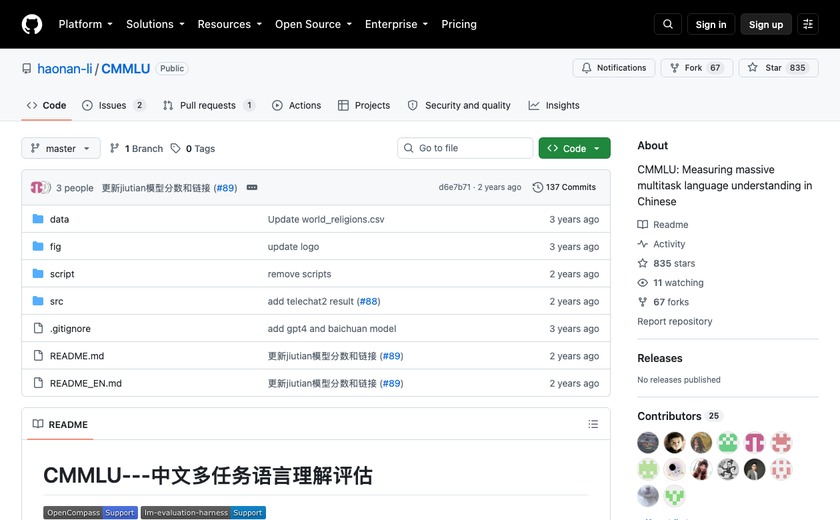Open the Contributors 25 heading link
Viewport: 840px width, 520px height.
[x=680, y=416]
